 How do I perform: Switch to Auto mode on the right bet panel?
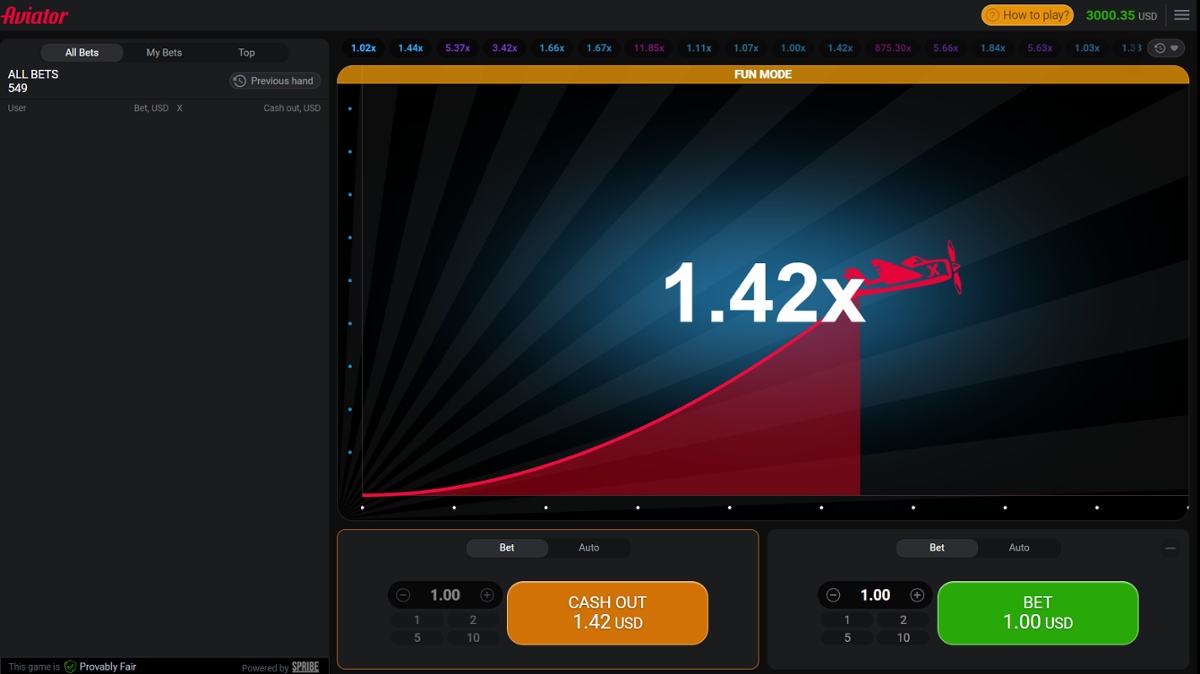[x=1019, y=547]
